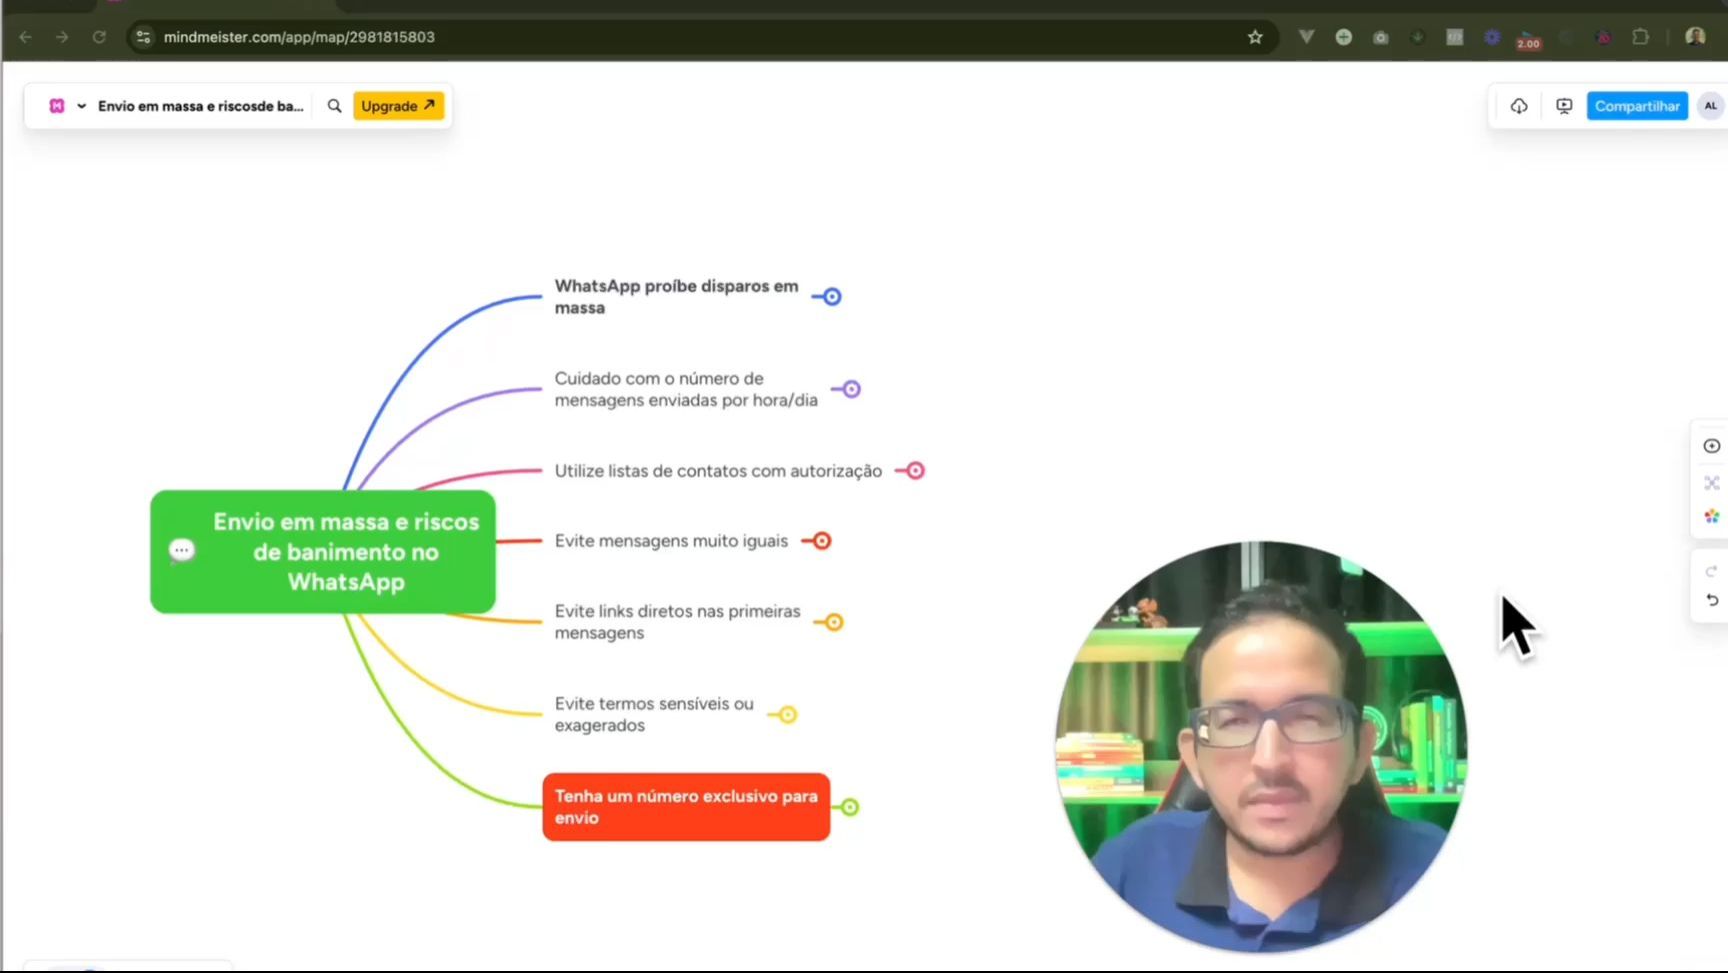
Task: Expand the blue node of "WhatsApp proíbe disparos"
Action: click(x=832, y=297)
